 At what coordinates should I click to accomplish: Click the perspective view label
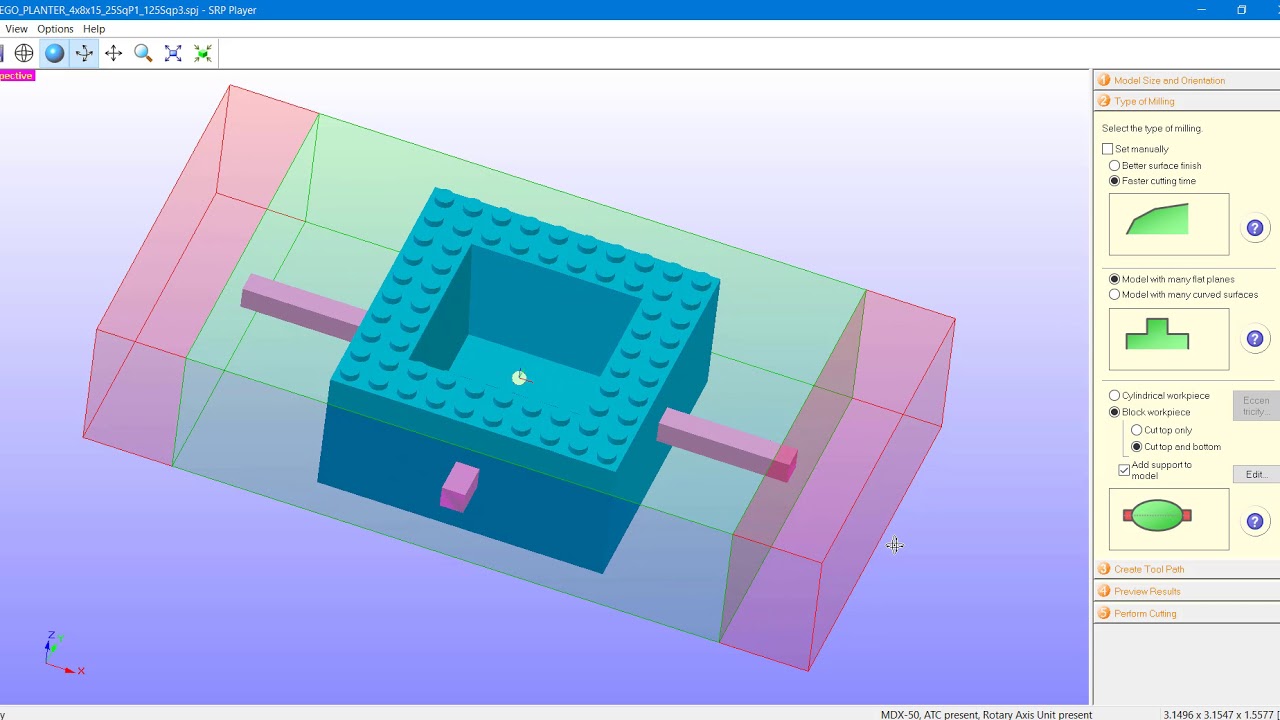[x=17, y=76]
